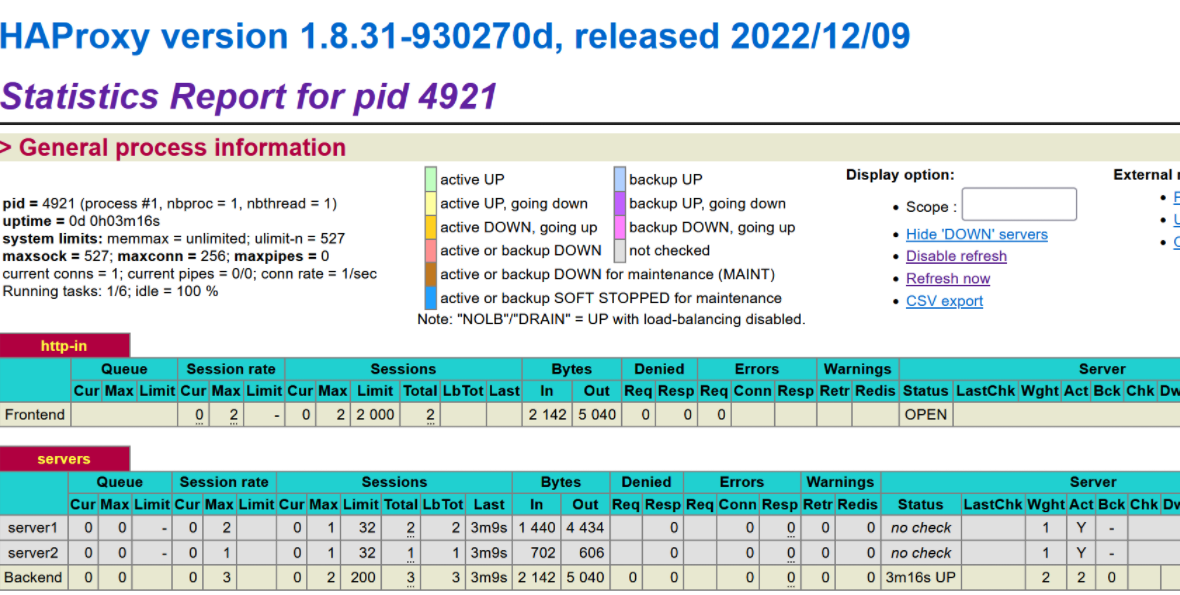Click Bytes Out value 4 434 for server1
The image size is (1180, 595).
coord(585,528)
